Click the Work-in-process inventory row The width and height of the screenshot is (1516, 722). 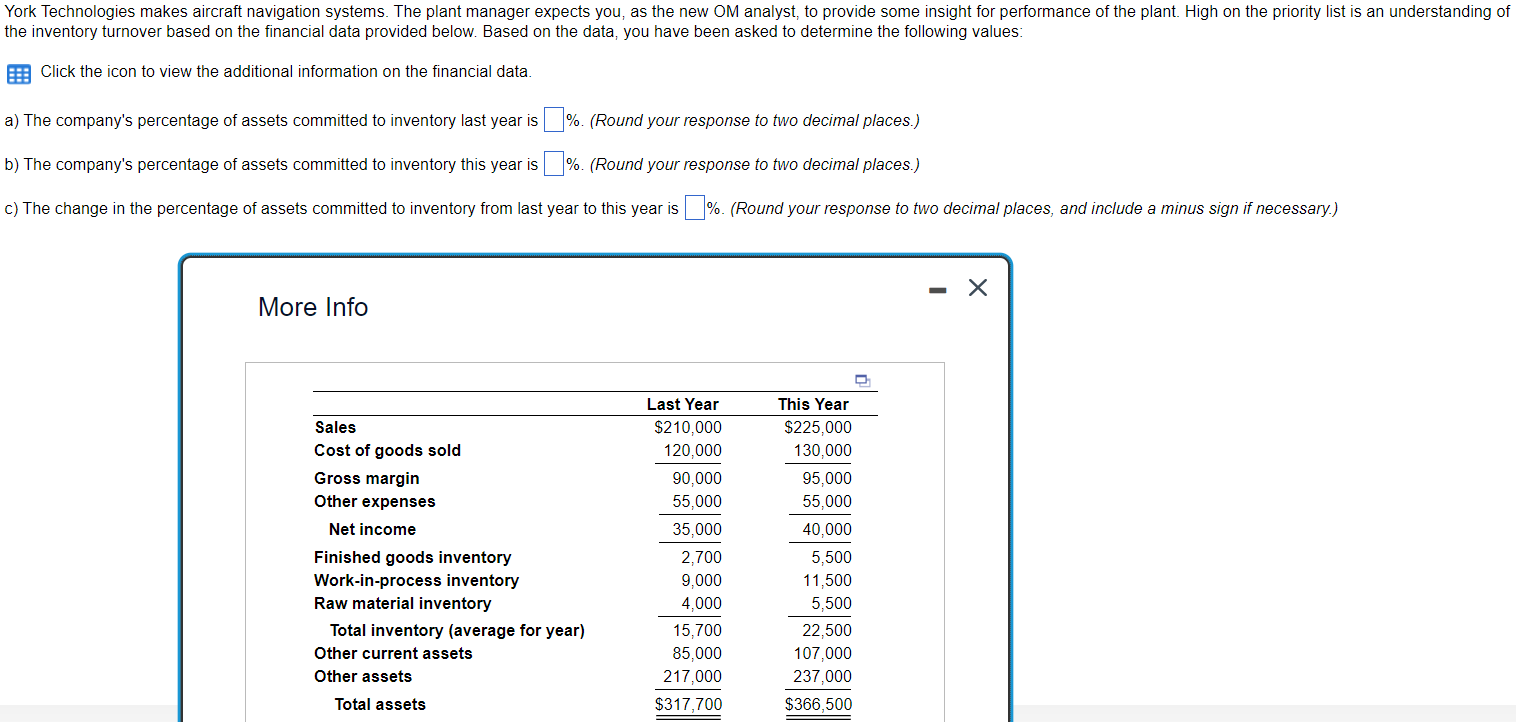416,580
